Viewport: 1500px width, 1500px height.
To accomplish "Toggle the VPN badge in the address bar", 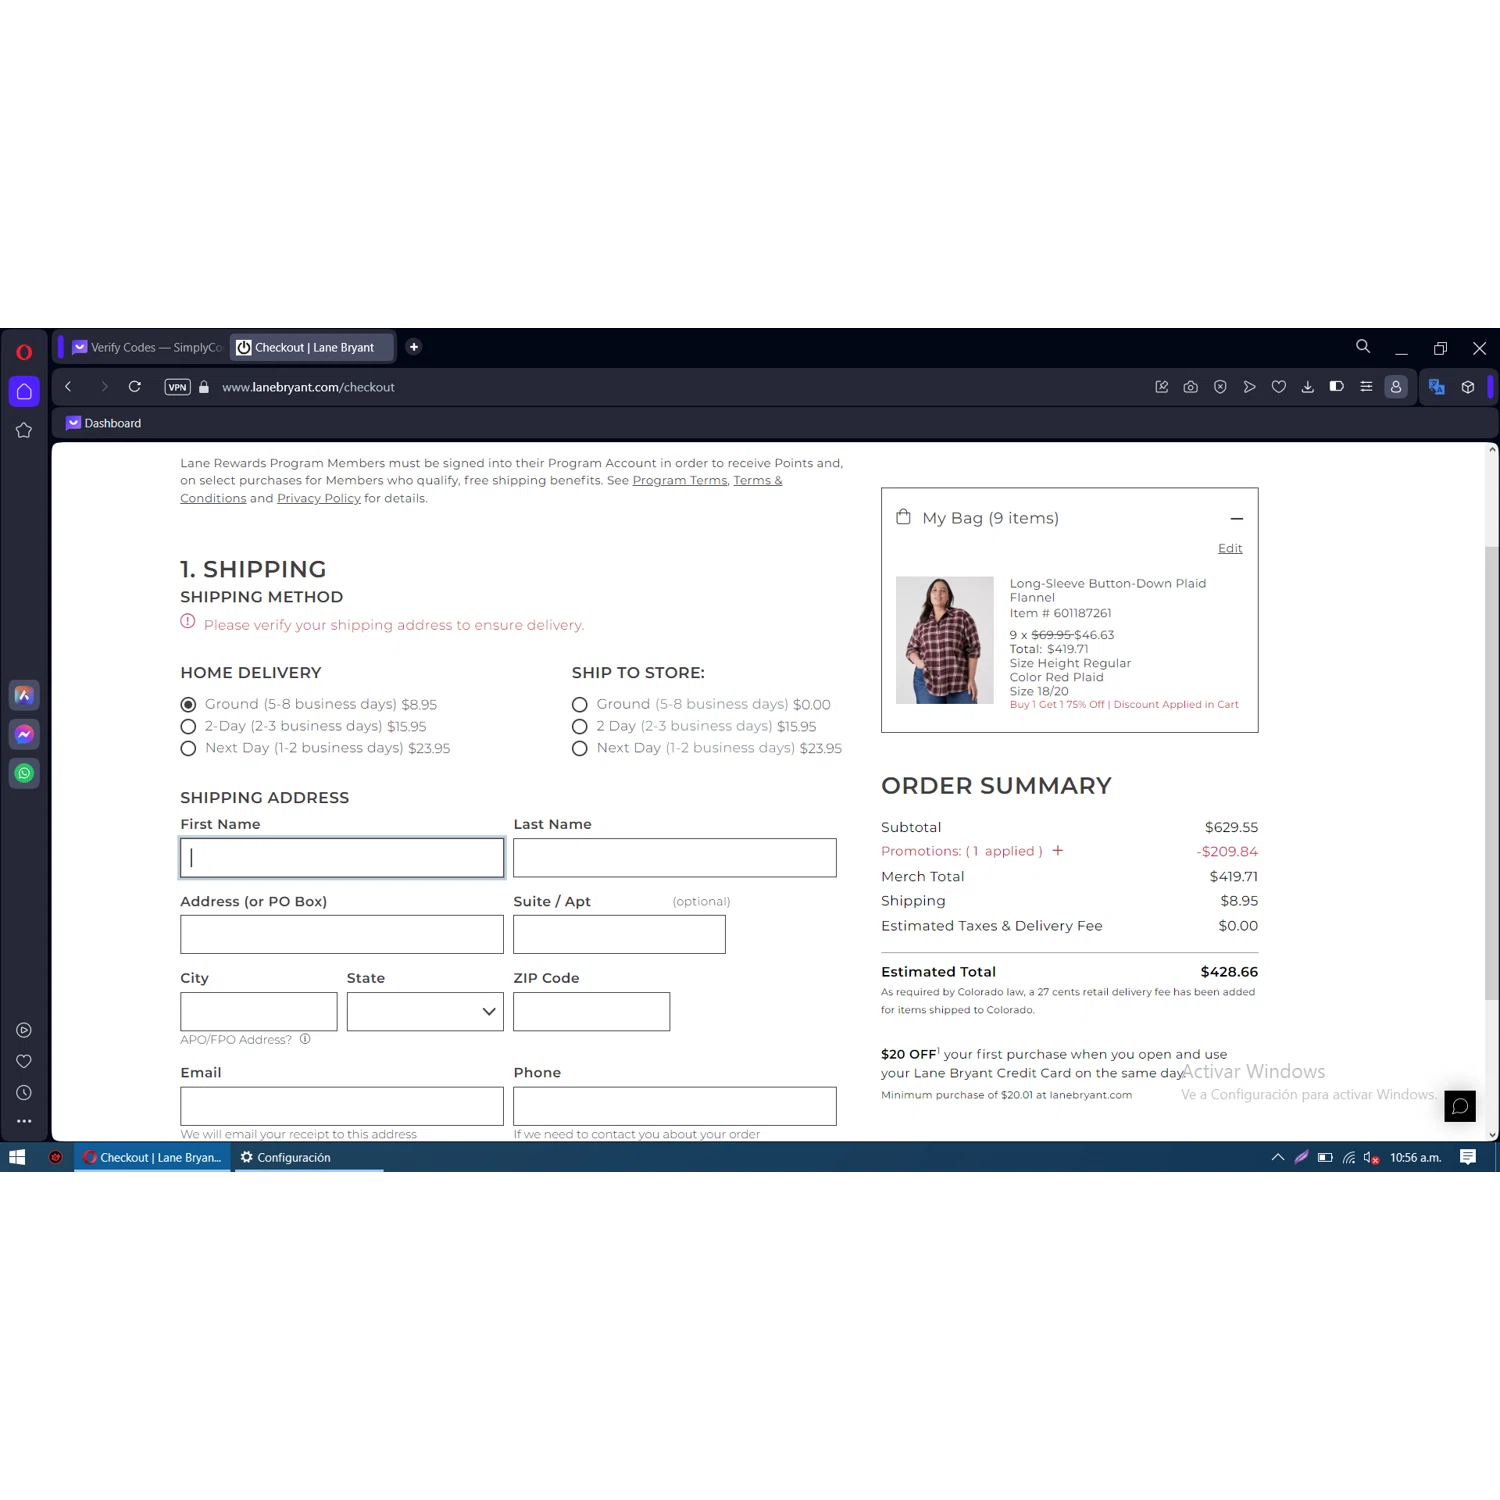I will (177, 387).
